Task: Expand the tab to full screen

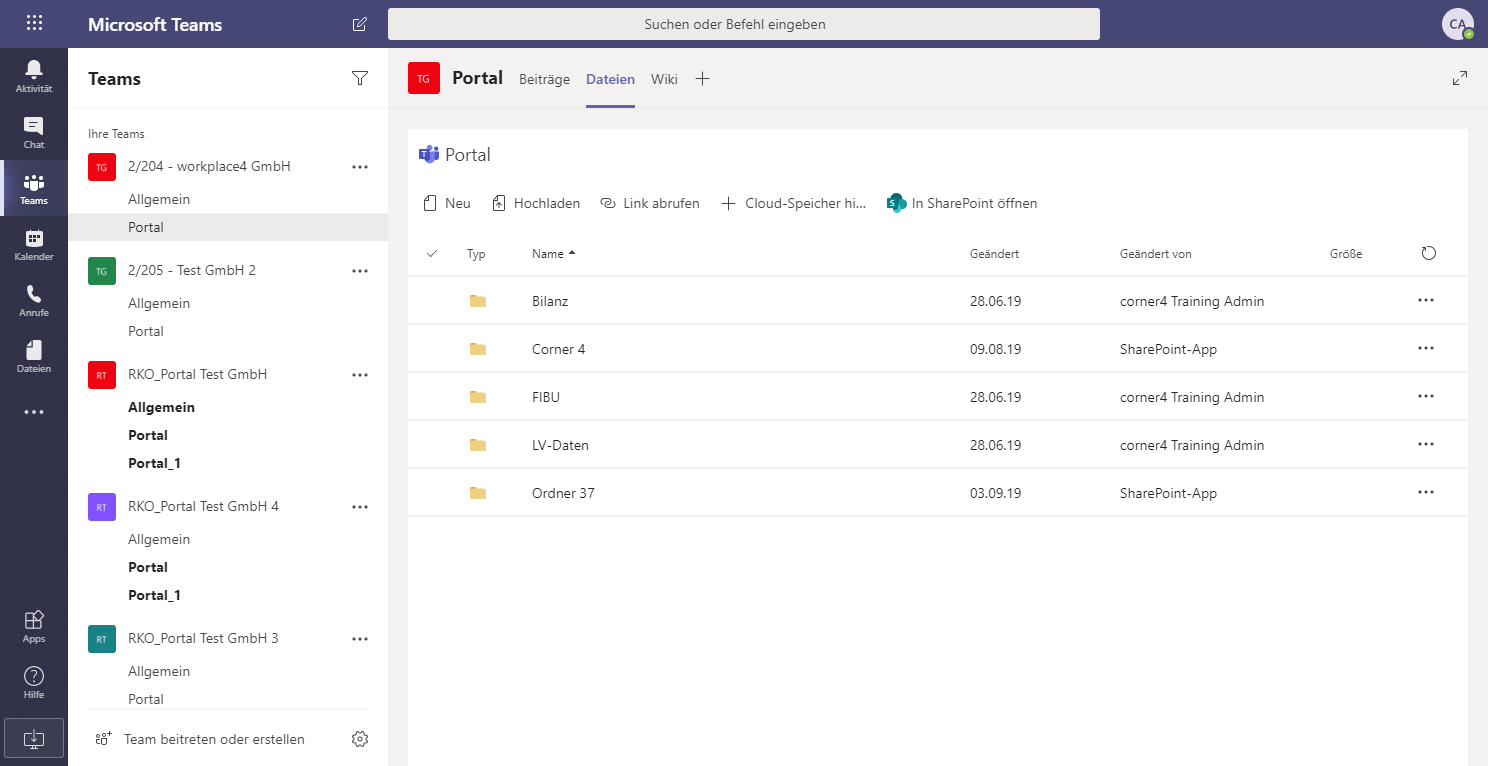Action: (x=1460, y=78)
